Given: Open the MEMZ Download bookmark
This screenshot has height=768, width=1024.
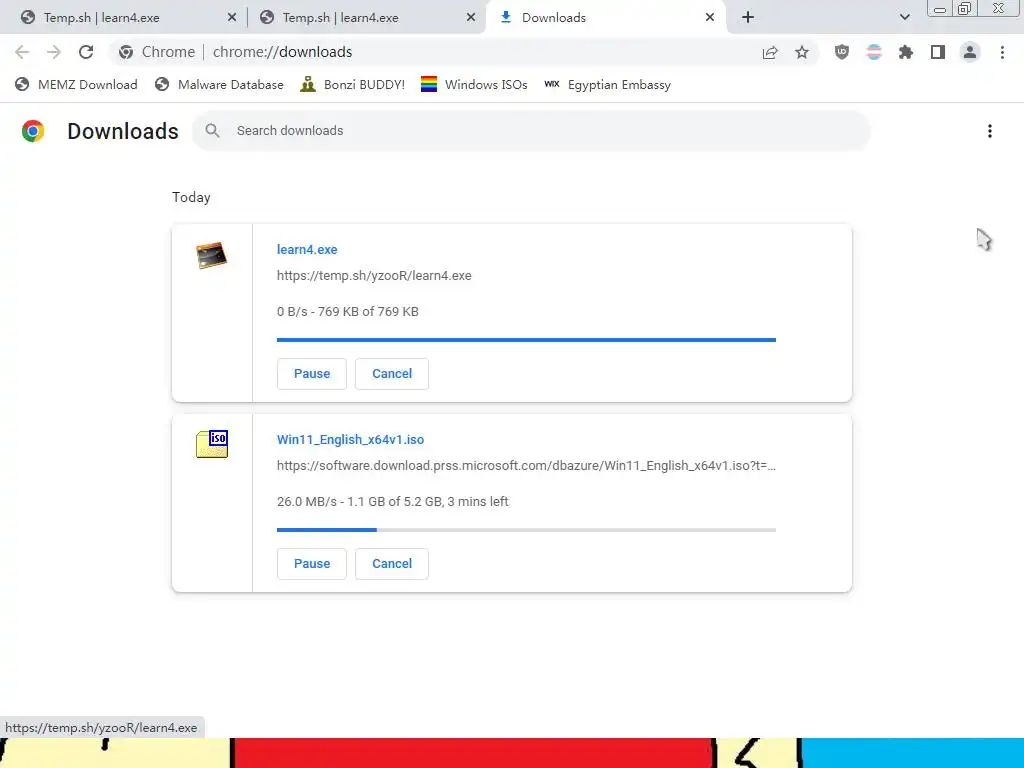Looking at the screenshot, I should [x=76, y=85].
